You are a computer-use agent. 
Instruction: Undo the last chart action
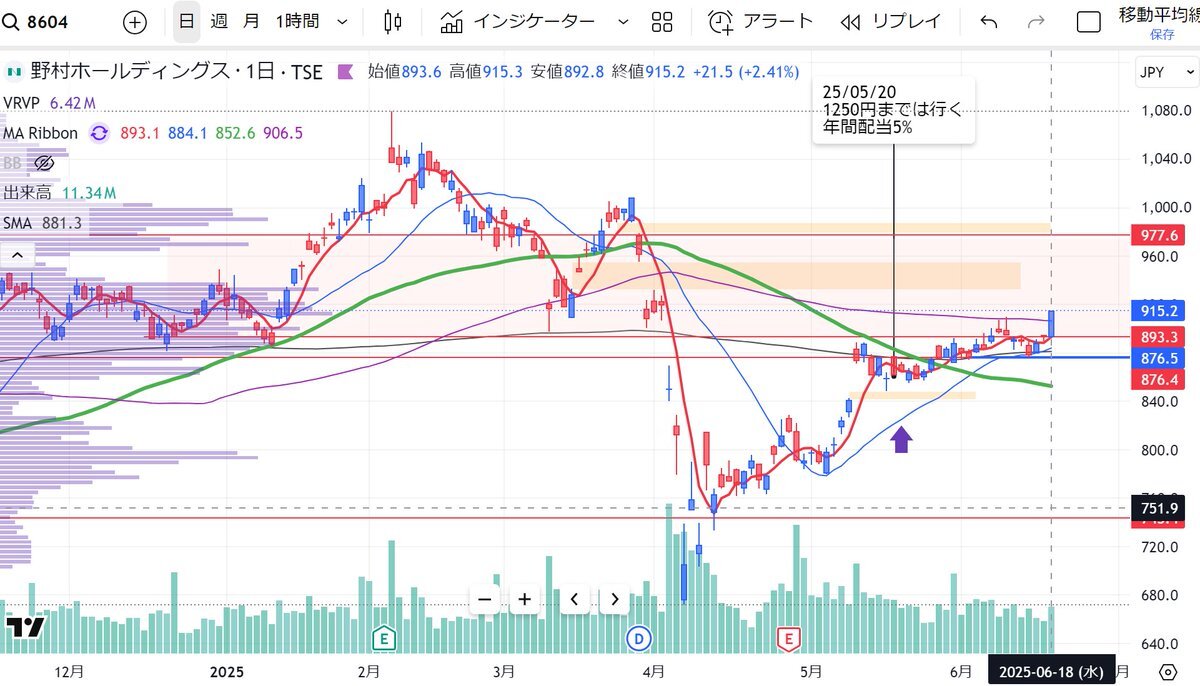tap(989, 22)
